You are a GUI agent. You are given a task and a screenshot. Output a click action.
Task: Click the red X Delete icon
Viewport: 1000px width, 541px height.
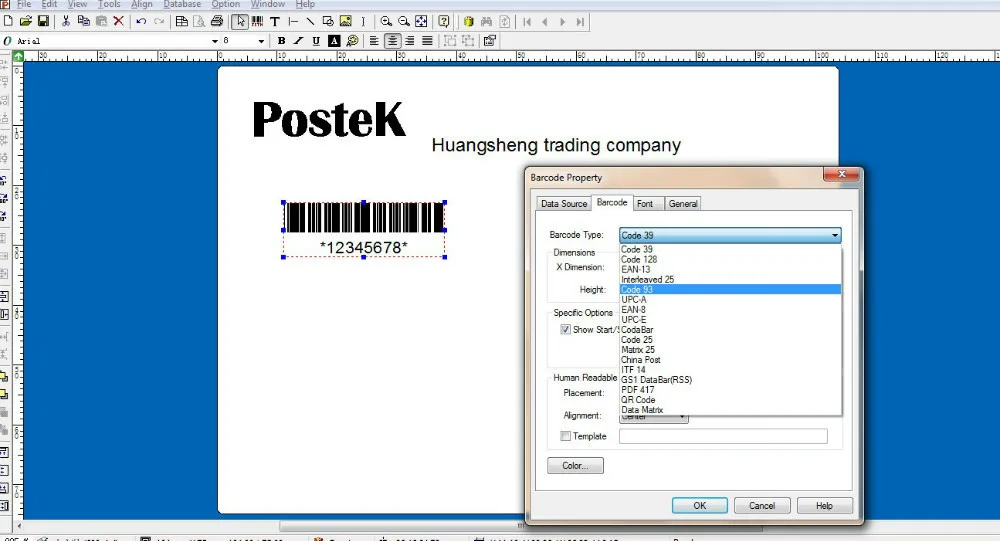click(x=119, y=22)
